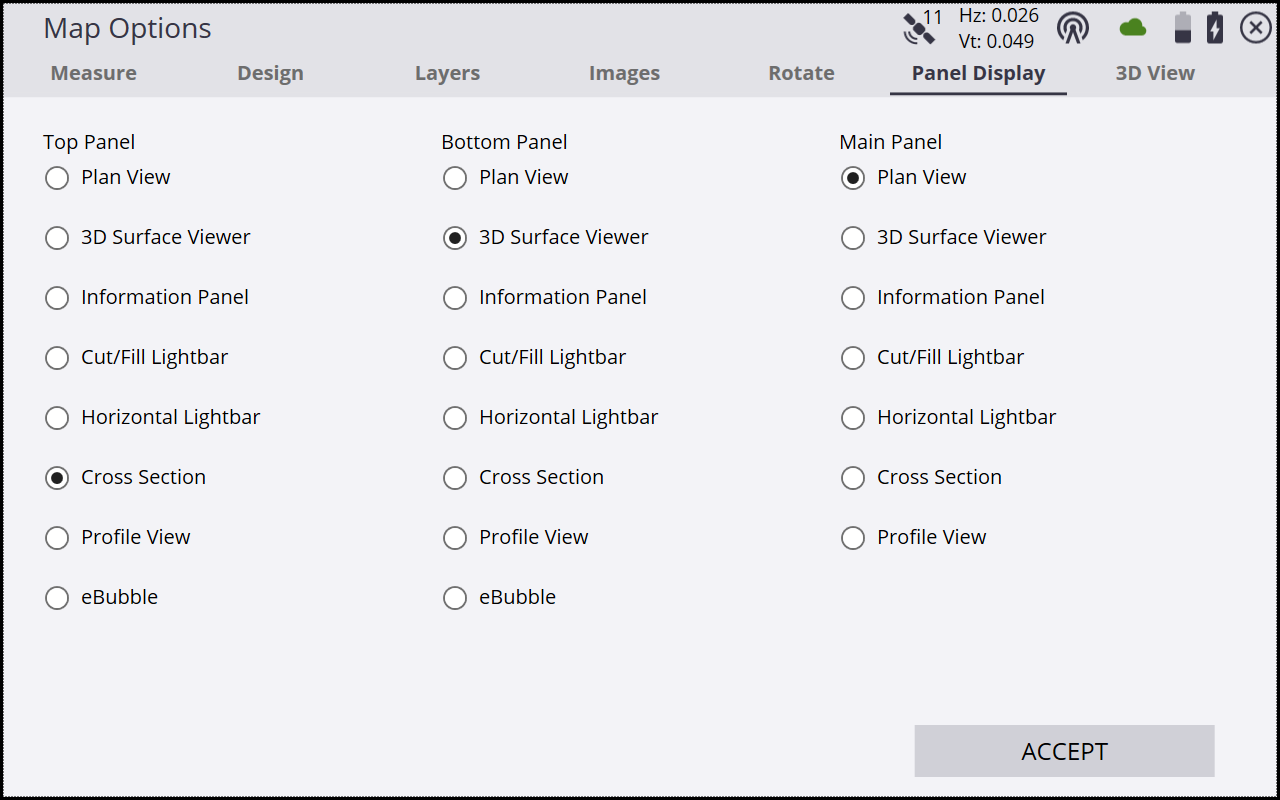
Task: Check the controller battery icon
Action: [x=1182, y=27]
